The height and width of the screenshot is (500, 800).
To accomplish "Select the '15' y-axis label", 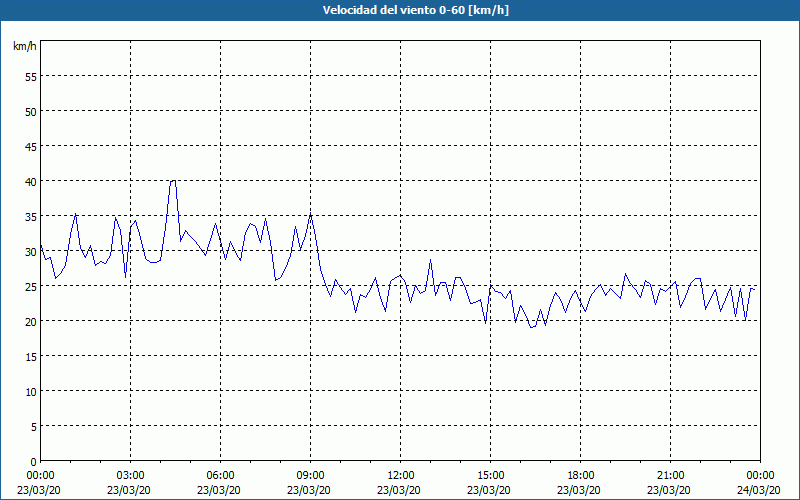I will [31, 356].
